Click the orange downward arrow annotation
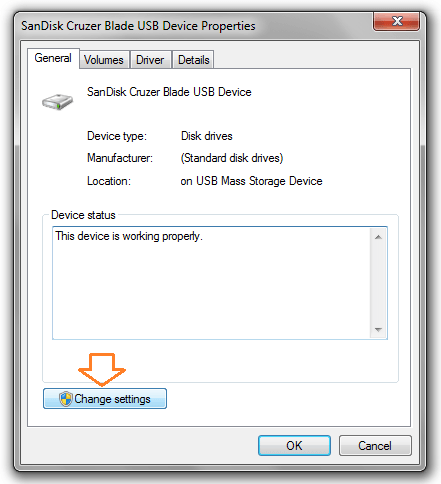 click(x=102, y=370)
